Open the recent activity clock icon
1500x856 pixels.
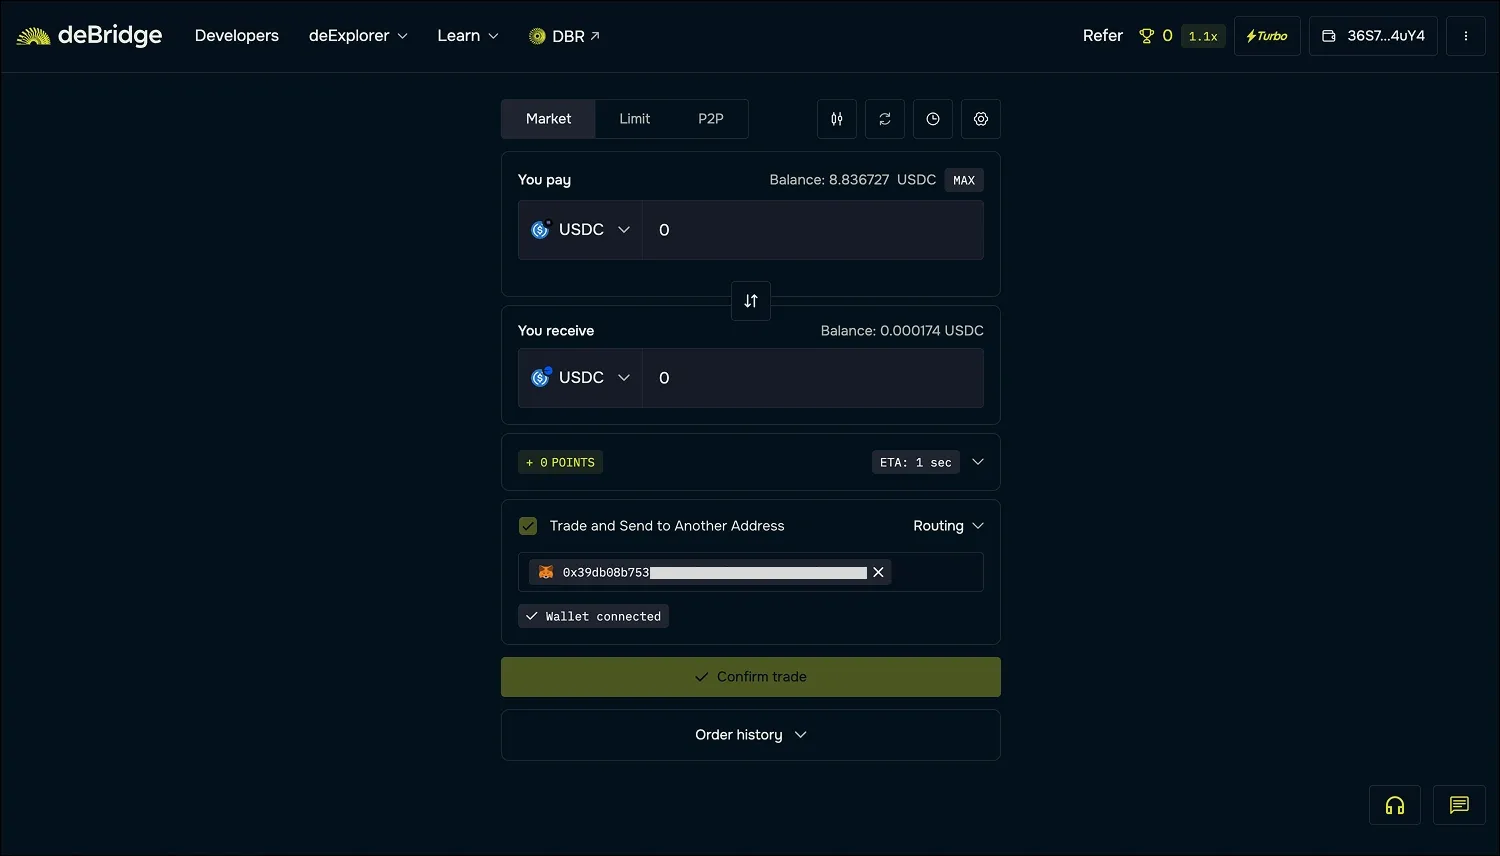coord(933,119)
